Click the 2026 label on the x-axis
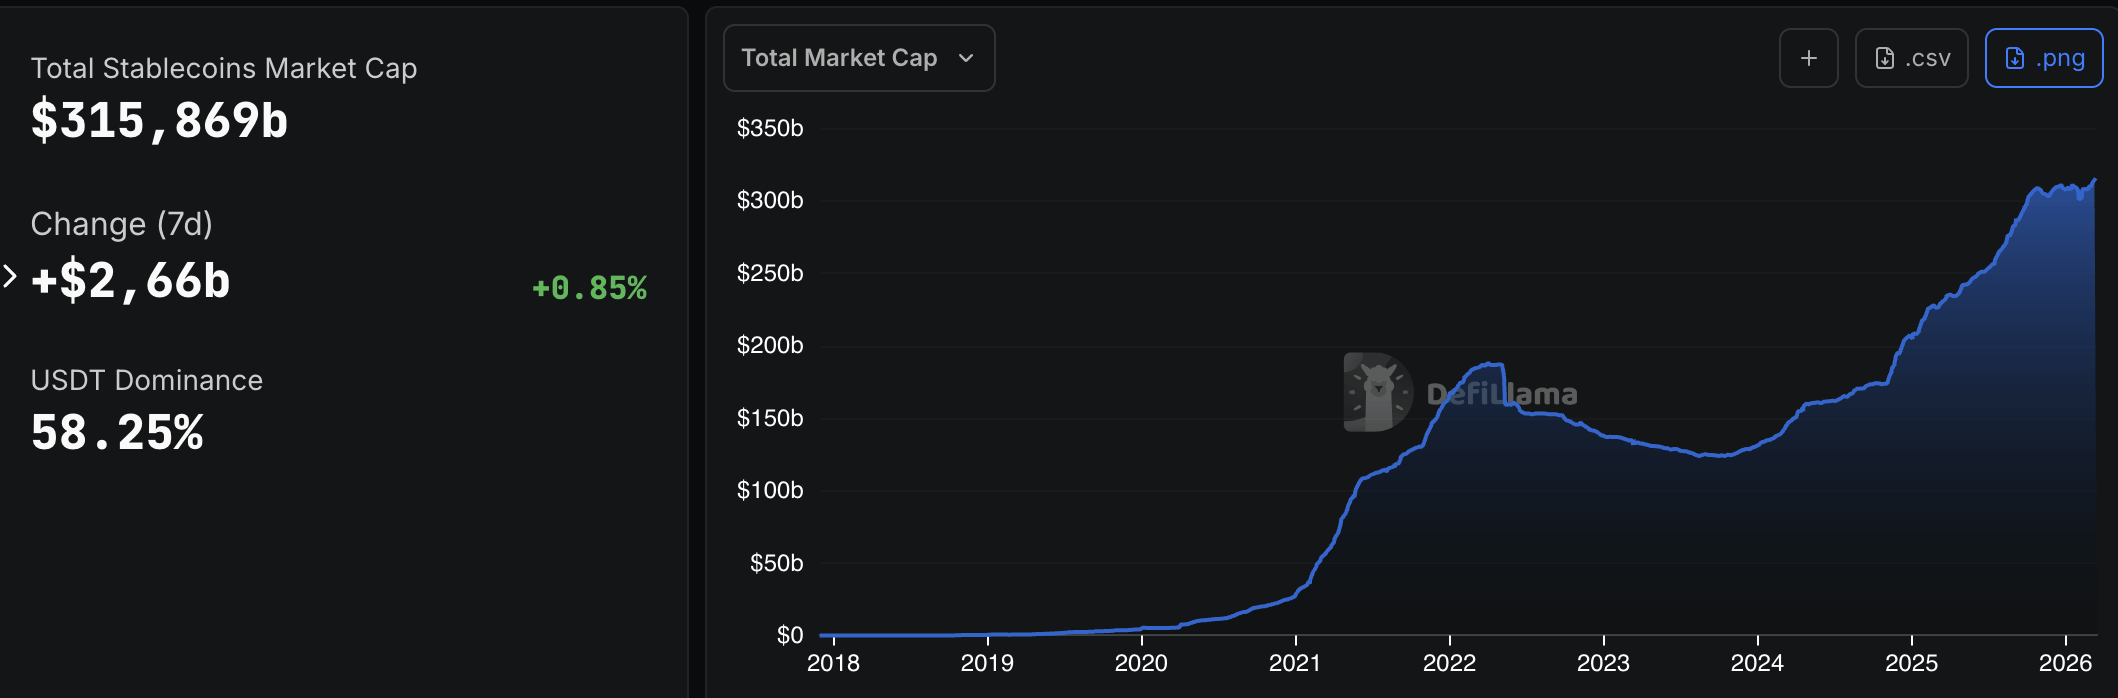This screenshot has width=2118, height=698. tap(2065, 663)
